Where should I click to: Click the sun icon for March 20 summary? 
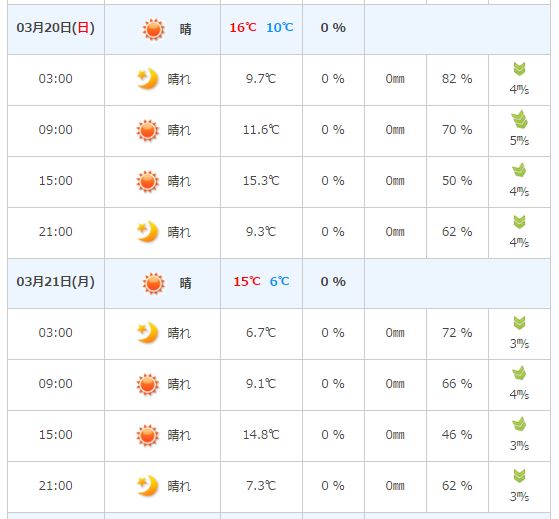pyautogui.click(x=154, y=29)
